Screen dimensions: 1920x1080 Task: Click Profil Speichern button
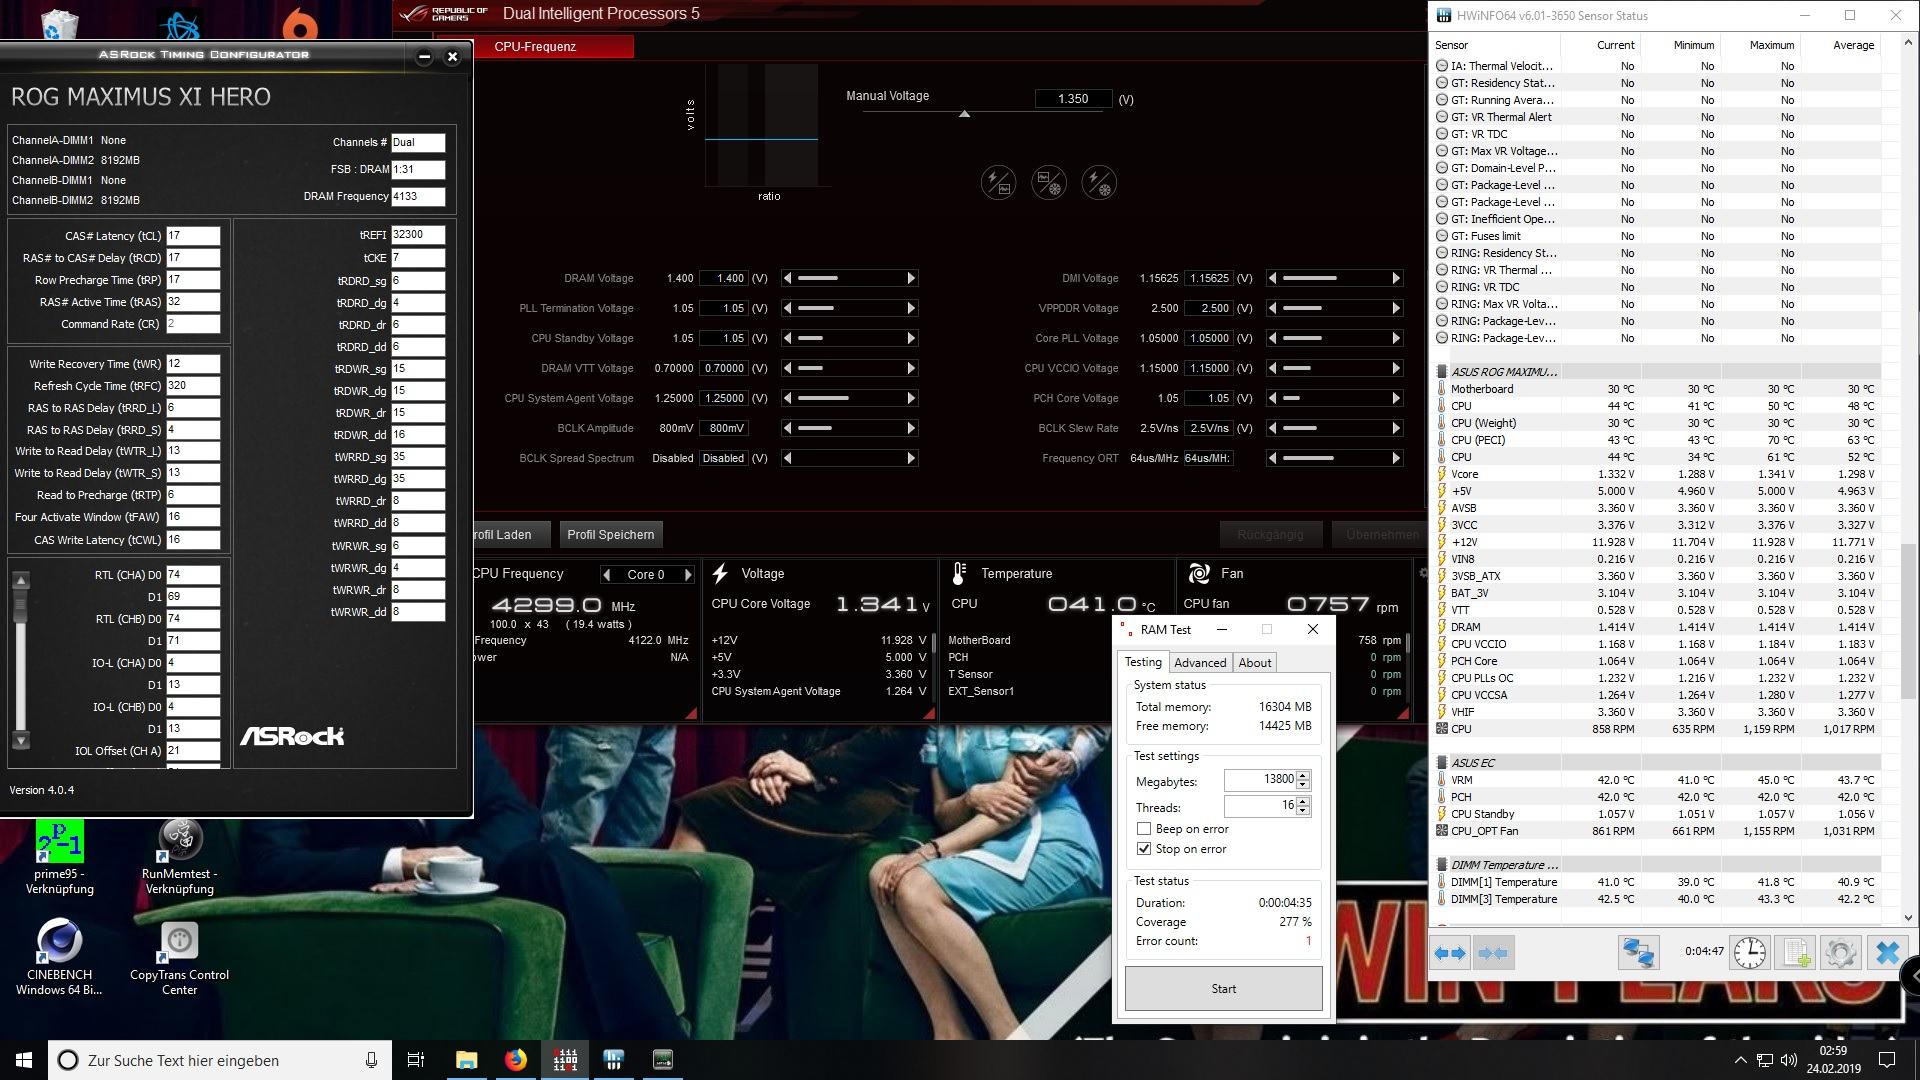click(x=610, y=535)
